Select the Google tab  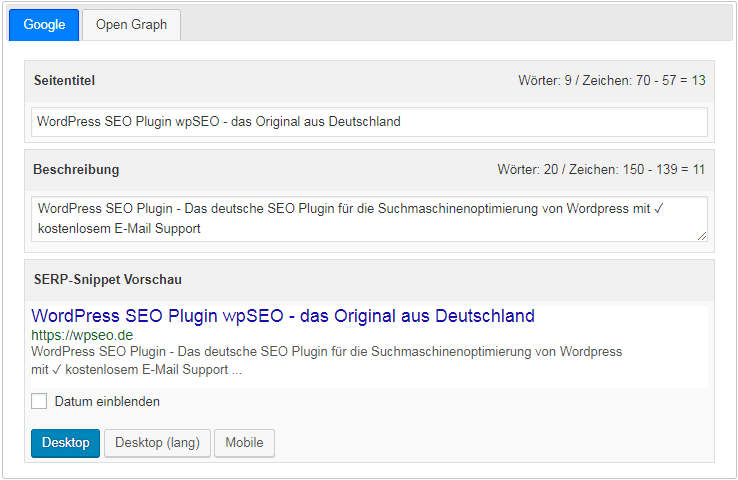[44, 25]
